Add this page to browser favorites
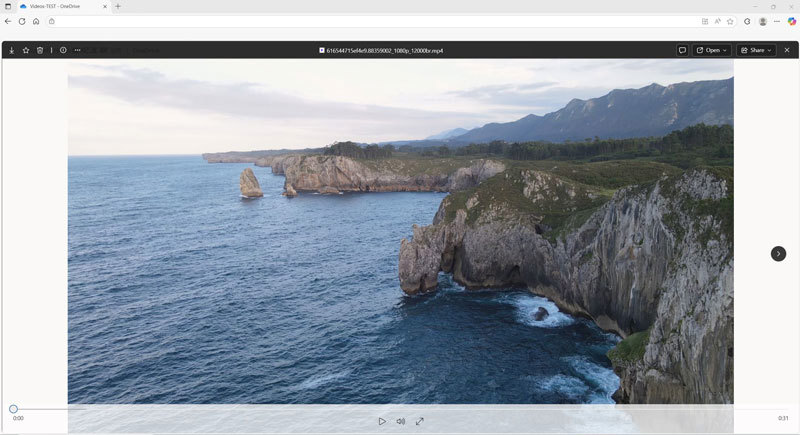This screenshot has height=435, width=800. pyautogui.click(x=730, y=21)
